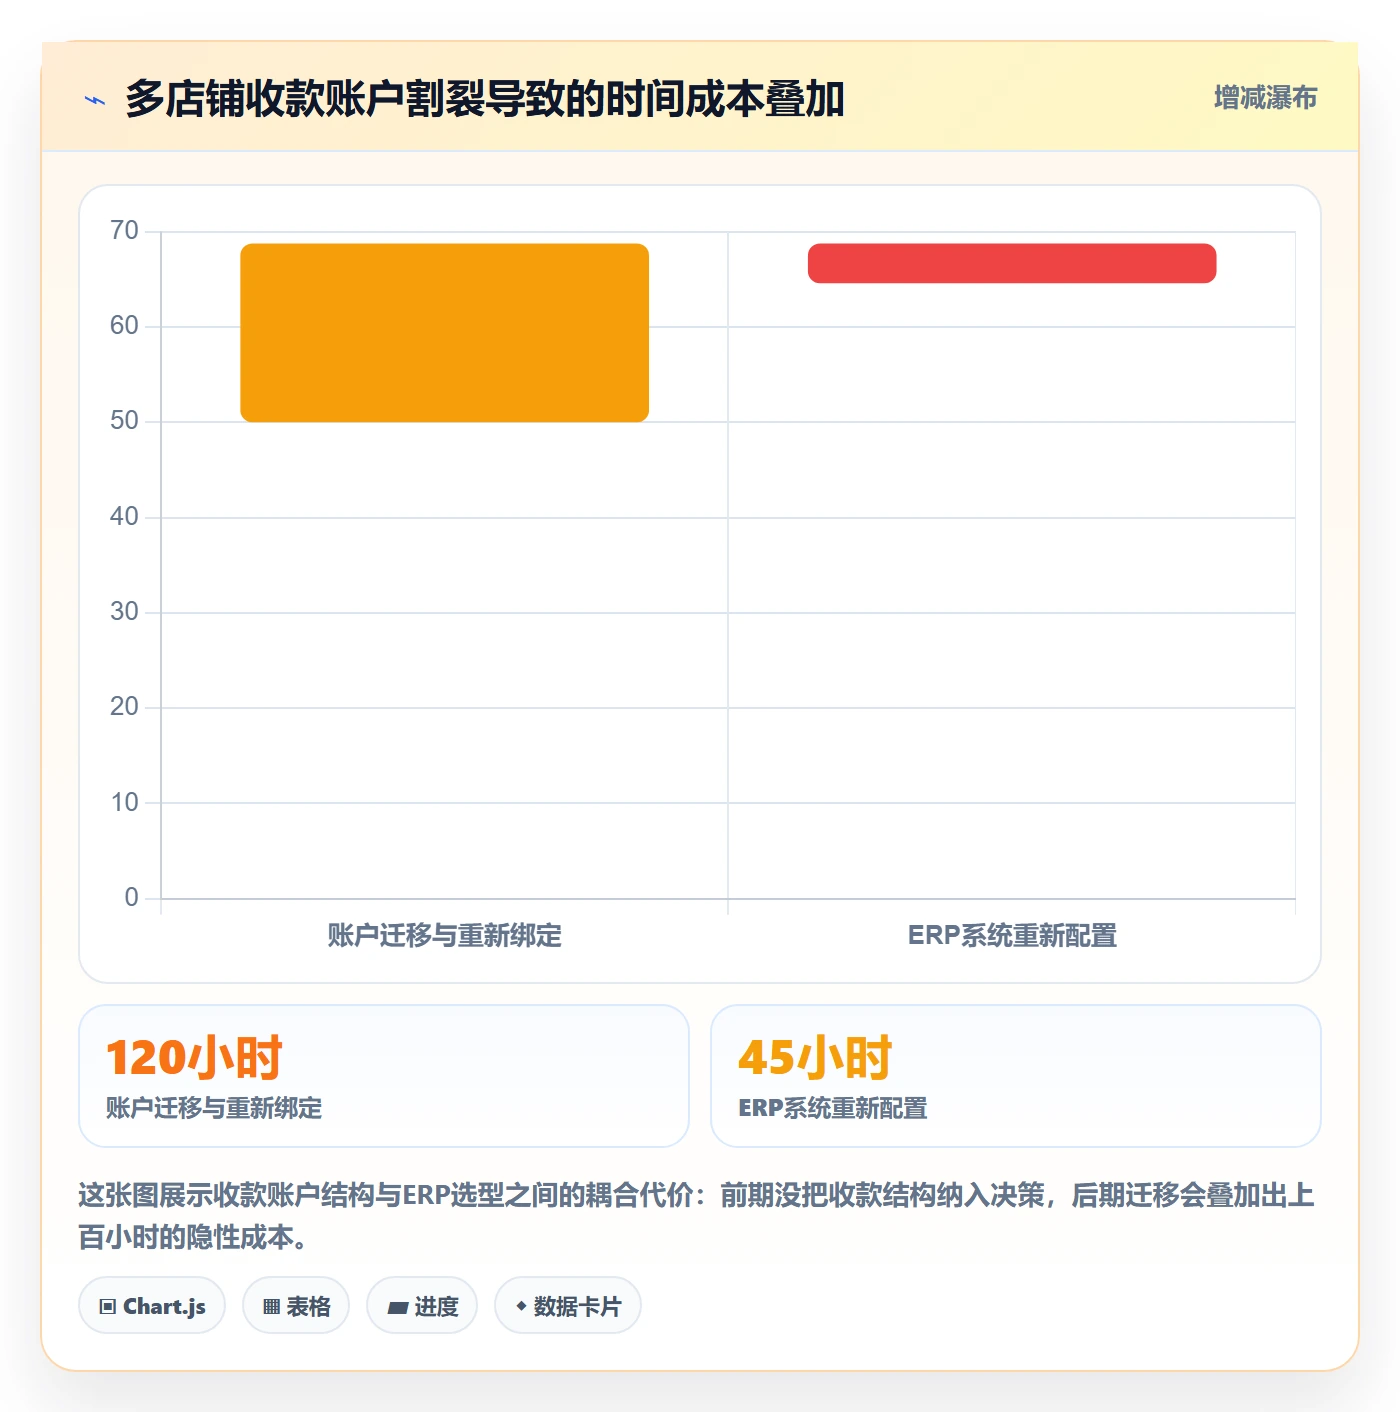Click the y-axis value 20

click(124, 707)
